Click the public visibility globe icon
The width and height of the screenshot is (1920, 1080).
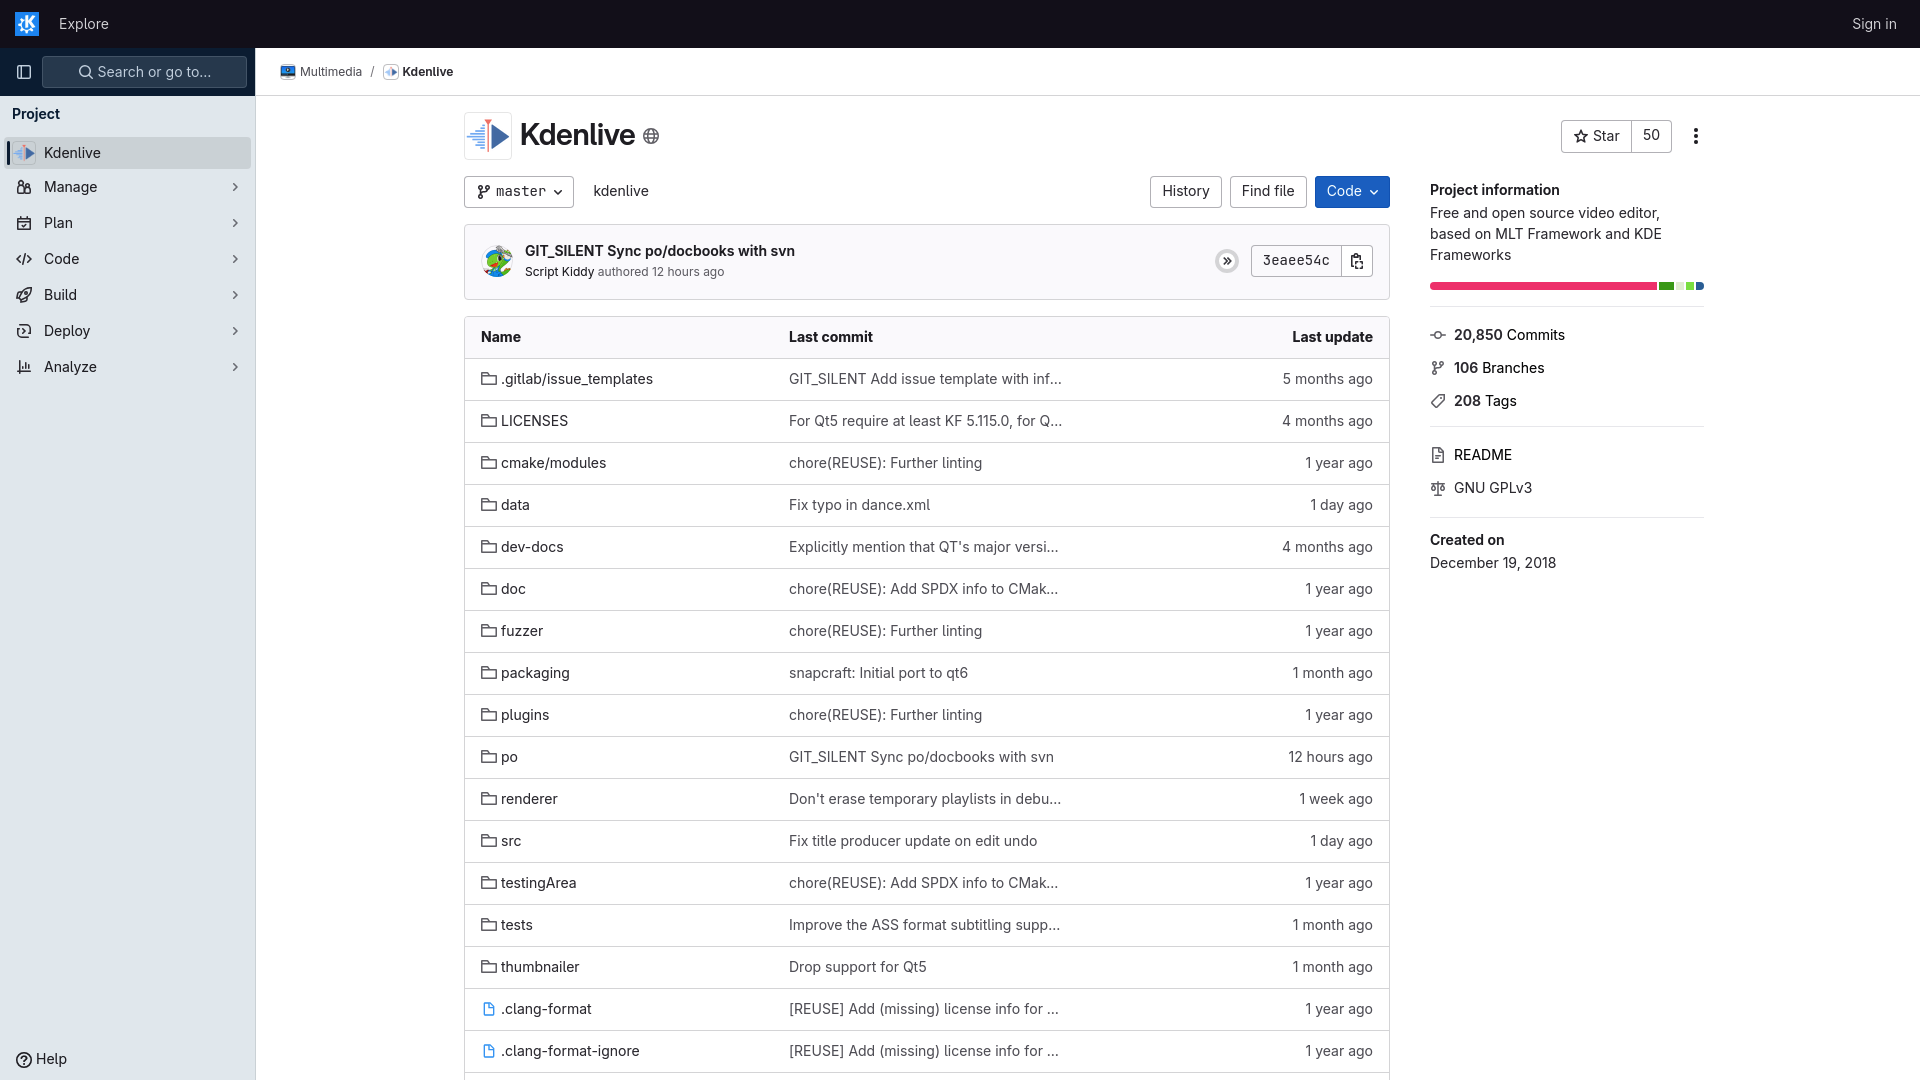[651, 136]
